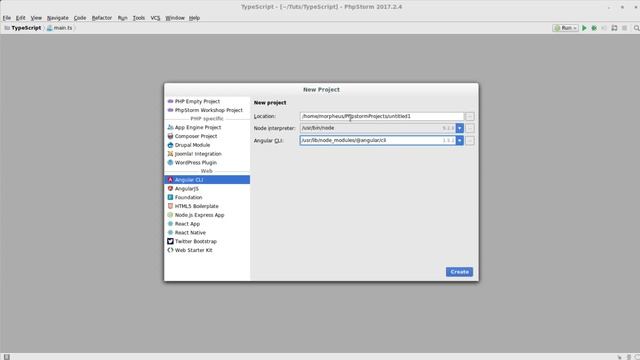
Task: Select AngularJS project type
Action: tap(207, 189)
